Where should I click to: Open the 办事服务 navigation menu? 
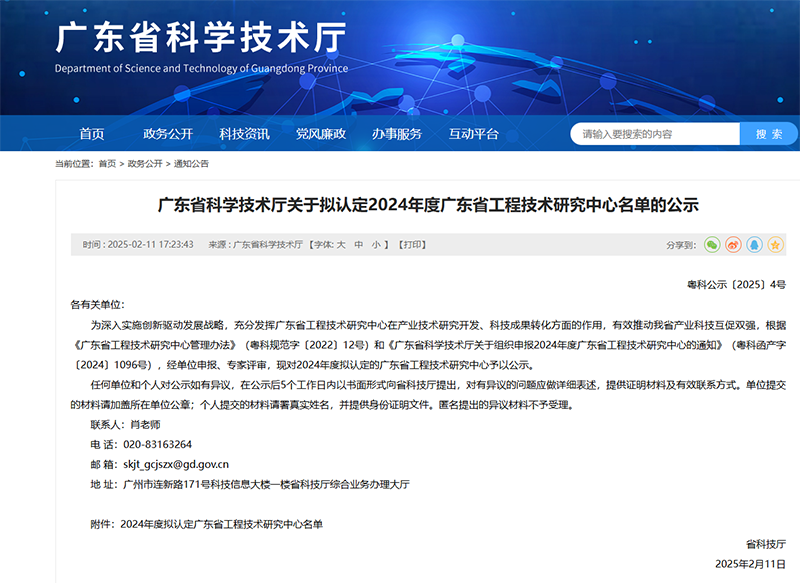[399, 133]
